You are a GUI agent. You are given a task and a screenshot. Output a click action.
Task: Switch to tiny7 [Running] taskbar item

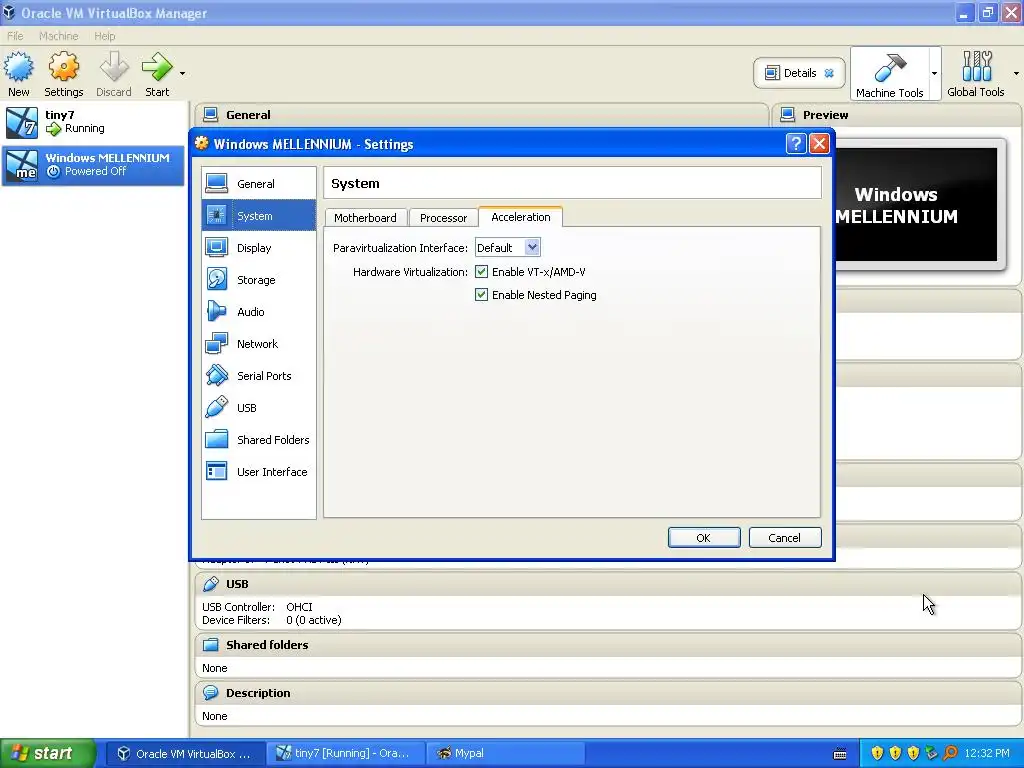pyautogui.click(x=345, y=754)
